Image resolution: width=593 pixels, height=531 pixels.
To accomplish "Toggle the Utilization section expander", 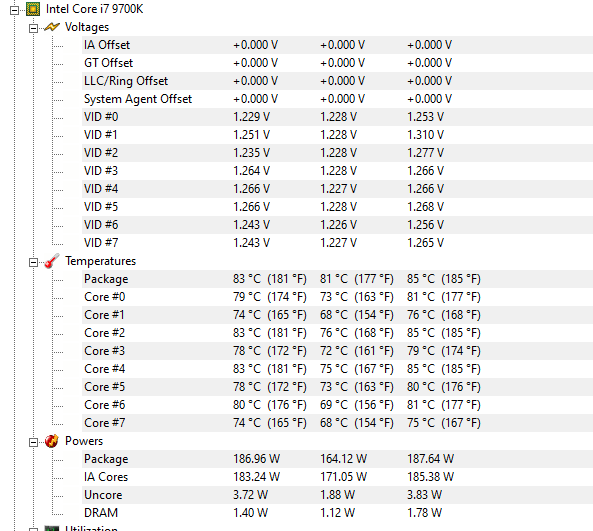I will 33,529.
